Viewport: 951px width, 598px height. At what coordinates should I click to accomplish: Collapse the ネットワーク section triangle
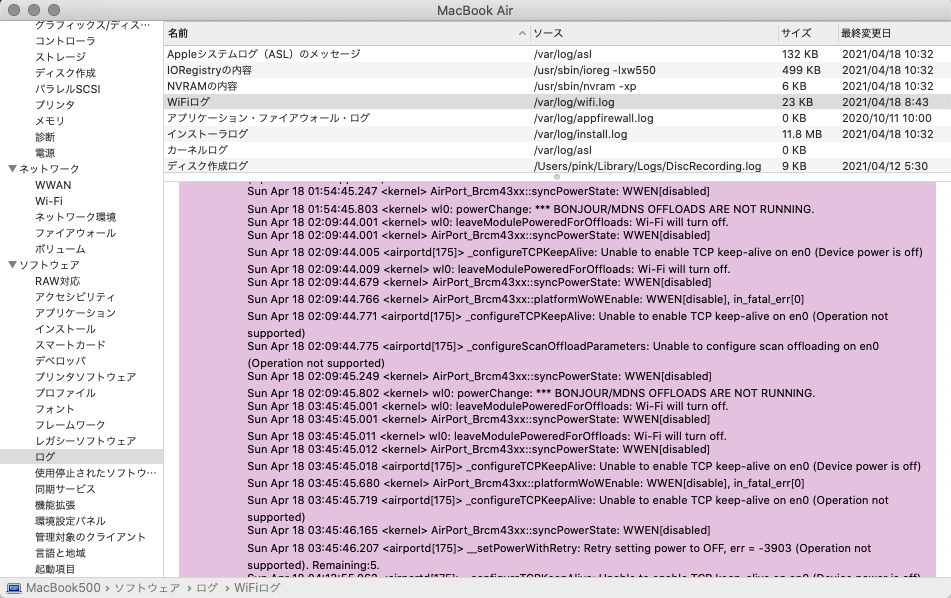point(12,169)
